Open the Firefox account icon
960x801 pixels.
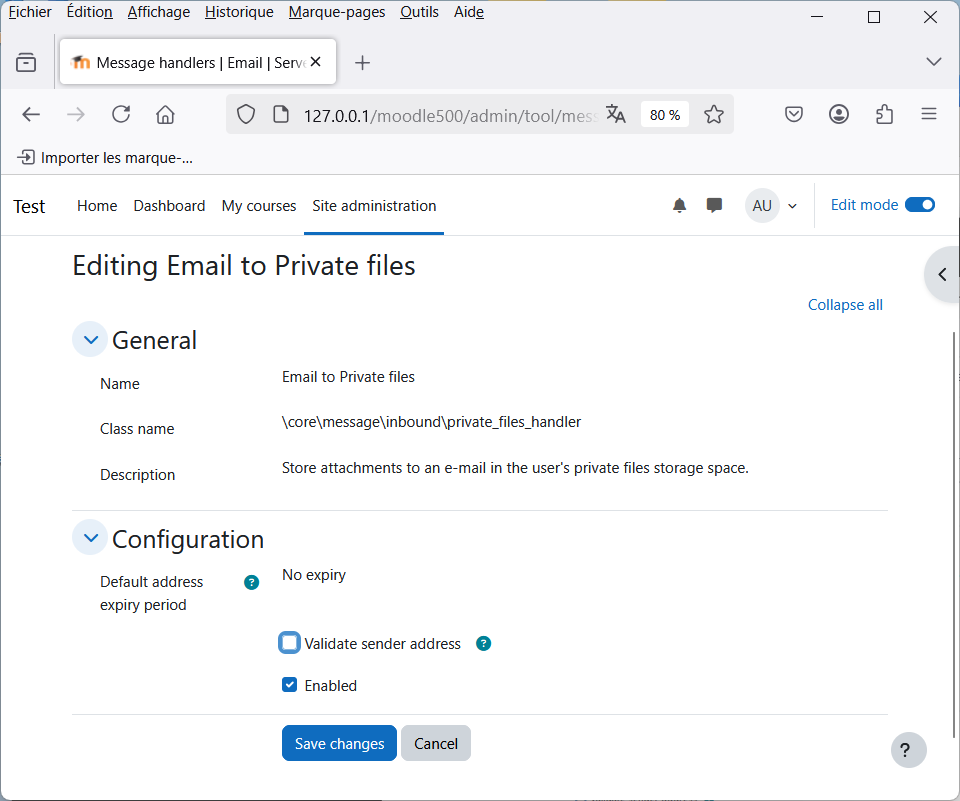click(839, 115)
